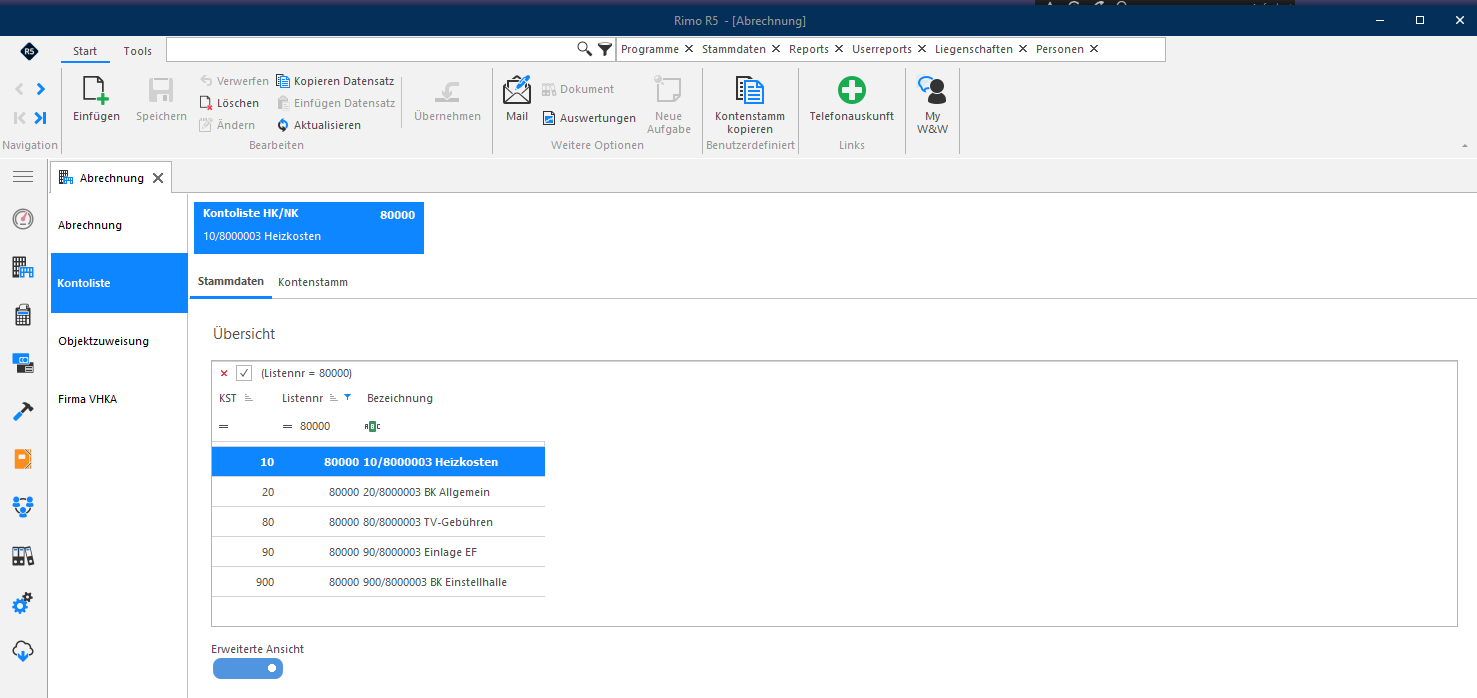Open Telefonauskunft green plus icon
The height and width of the screenshot is (698, 1477).
(851, 90)
